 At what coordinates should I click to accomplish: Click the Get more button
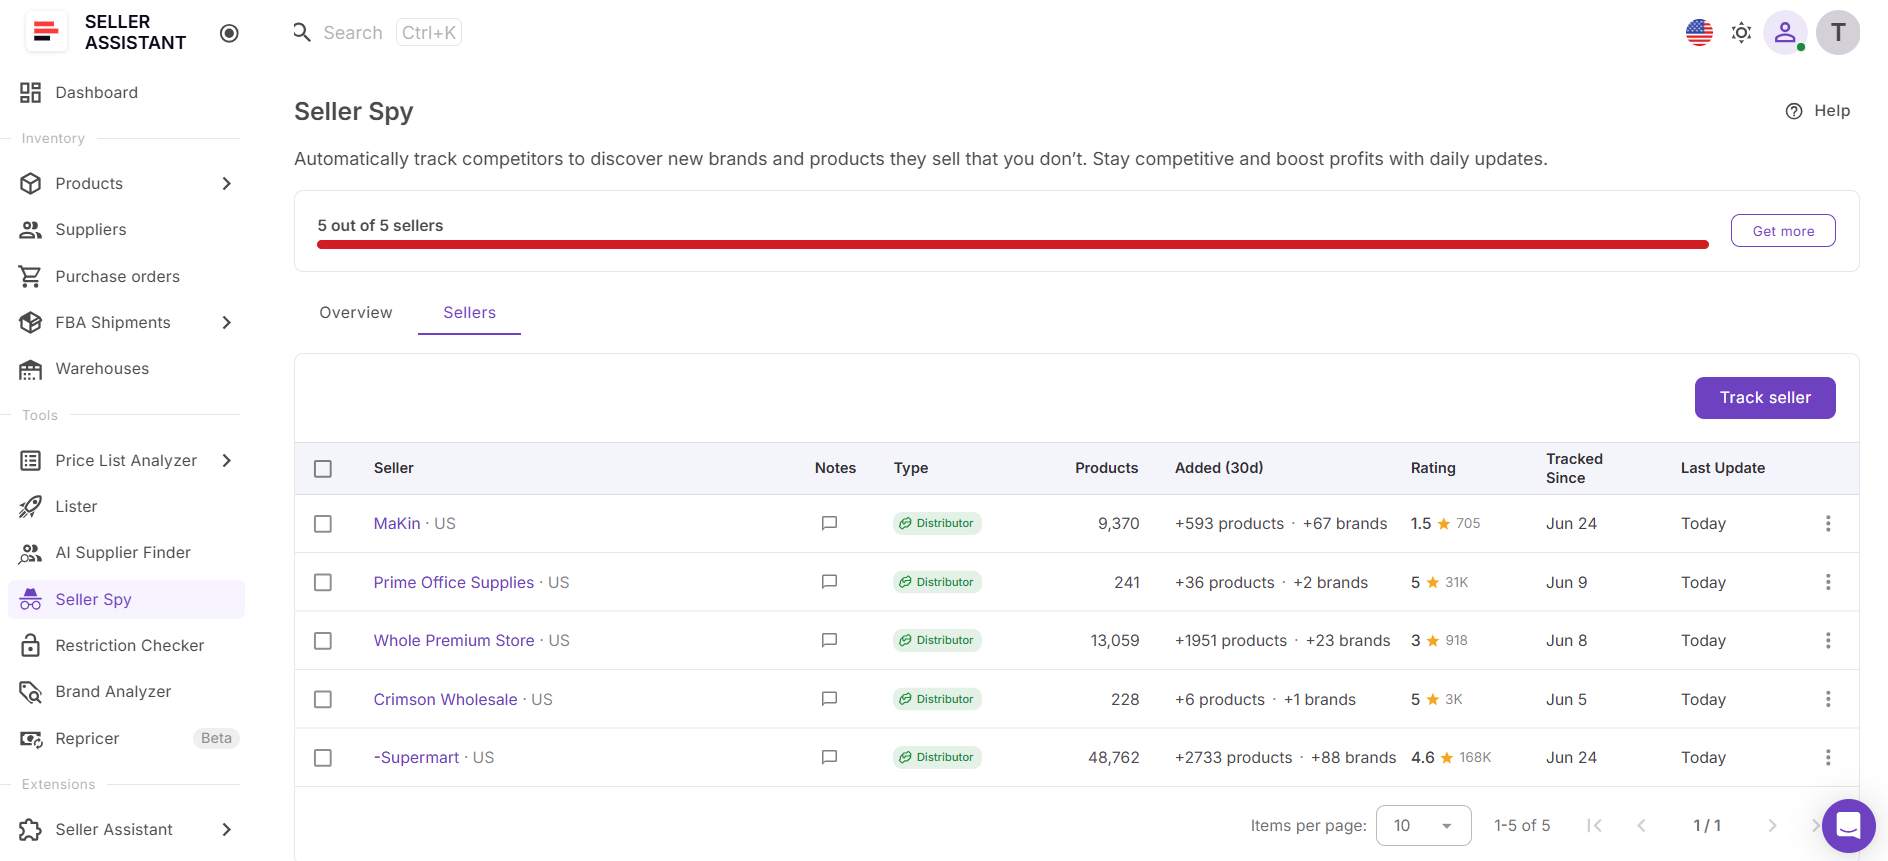click(1783, 231)
